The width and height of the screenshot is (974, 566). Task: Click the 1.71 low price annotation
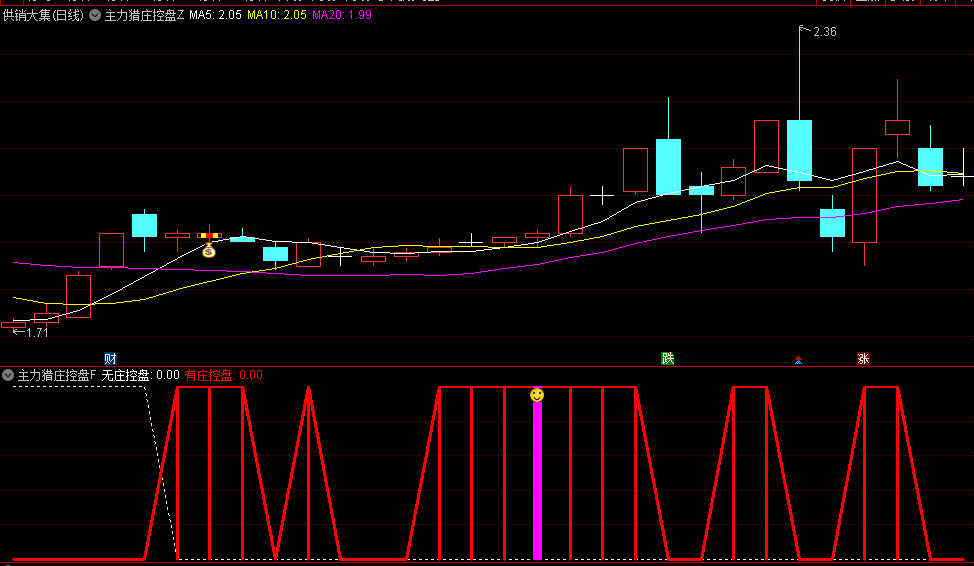pyautogui.click(x=36, y=332)
